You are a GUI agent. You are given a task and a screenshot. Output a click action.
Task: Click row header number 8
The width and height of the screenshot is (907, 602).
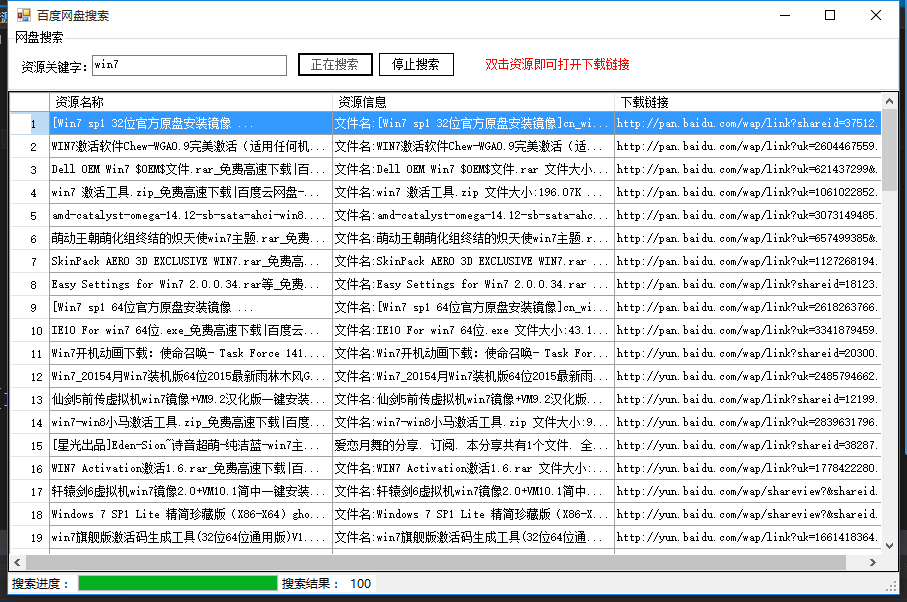30,284
